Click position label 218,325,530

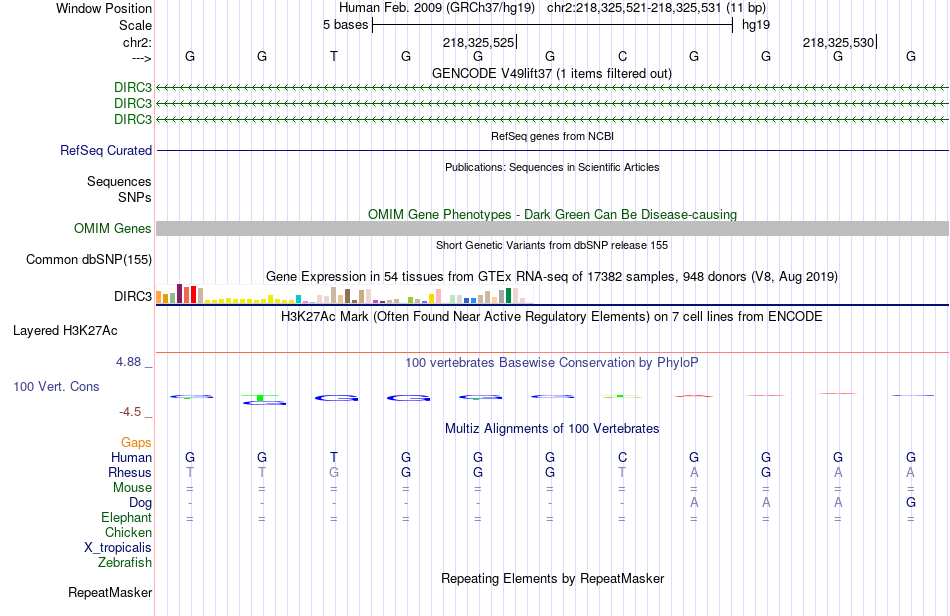coord(839,42)
